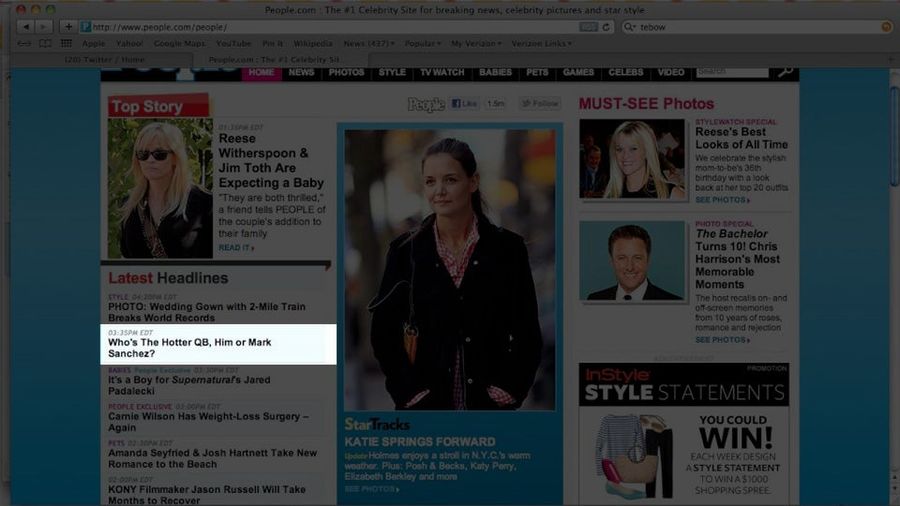Image resolution: width=900 pixels, height=506 pixels.
Task: Open BABIES in People navigation bar
Action: [495, 72]
